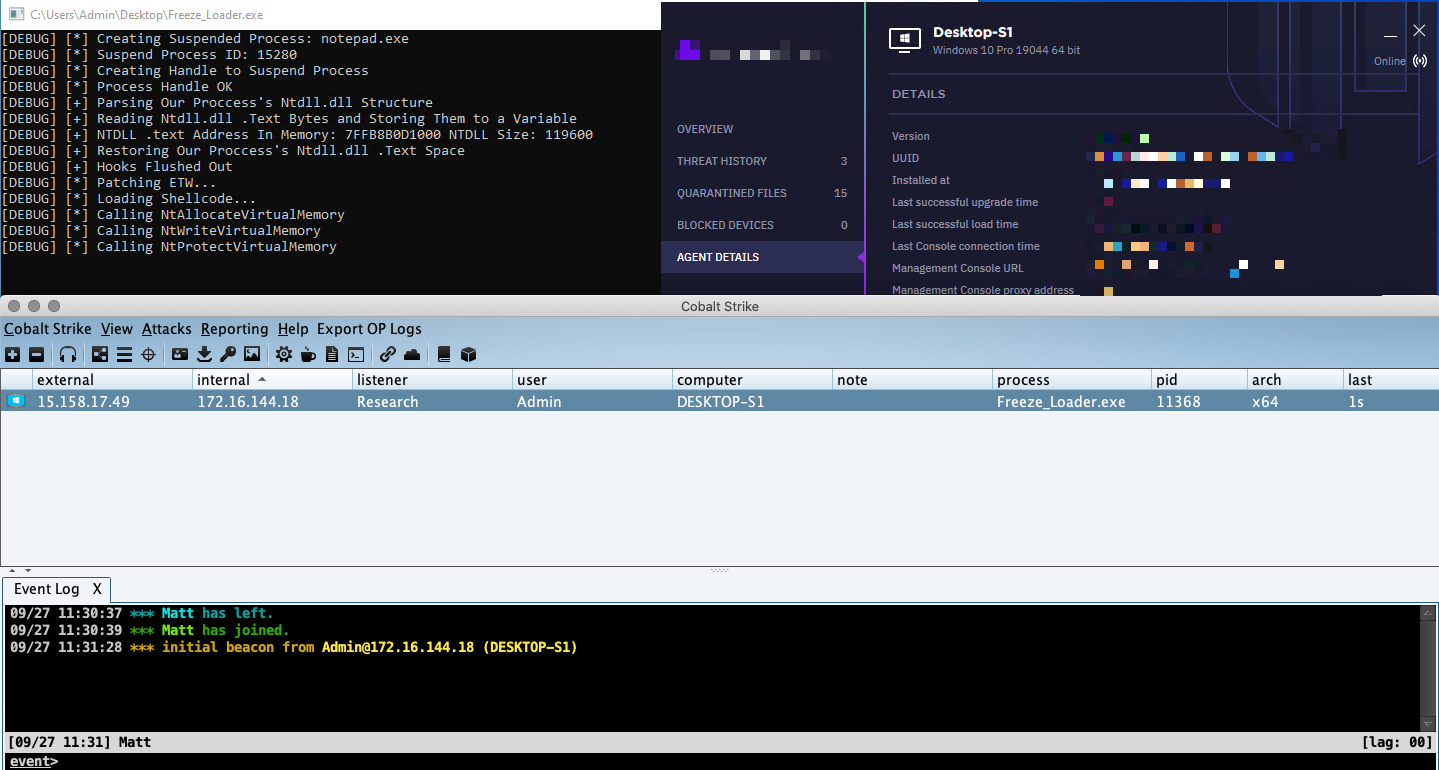Screen dimensions: 1439x770
Task: Open the Attacks menu
Action: click(167, 329)
